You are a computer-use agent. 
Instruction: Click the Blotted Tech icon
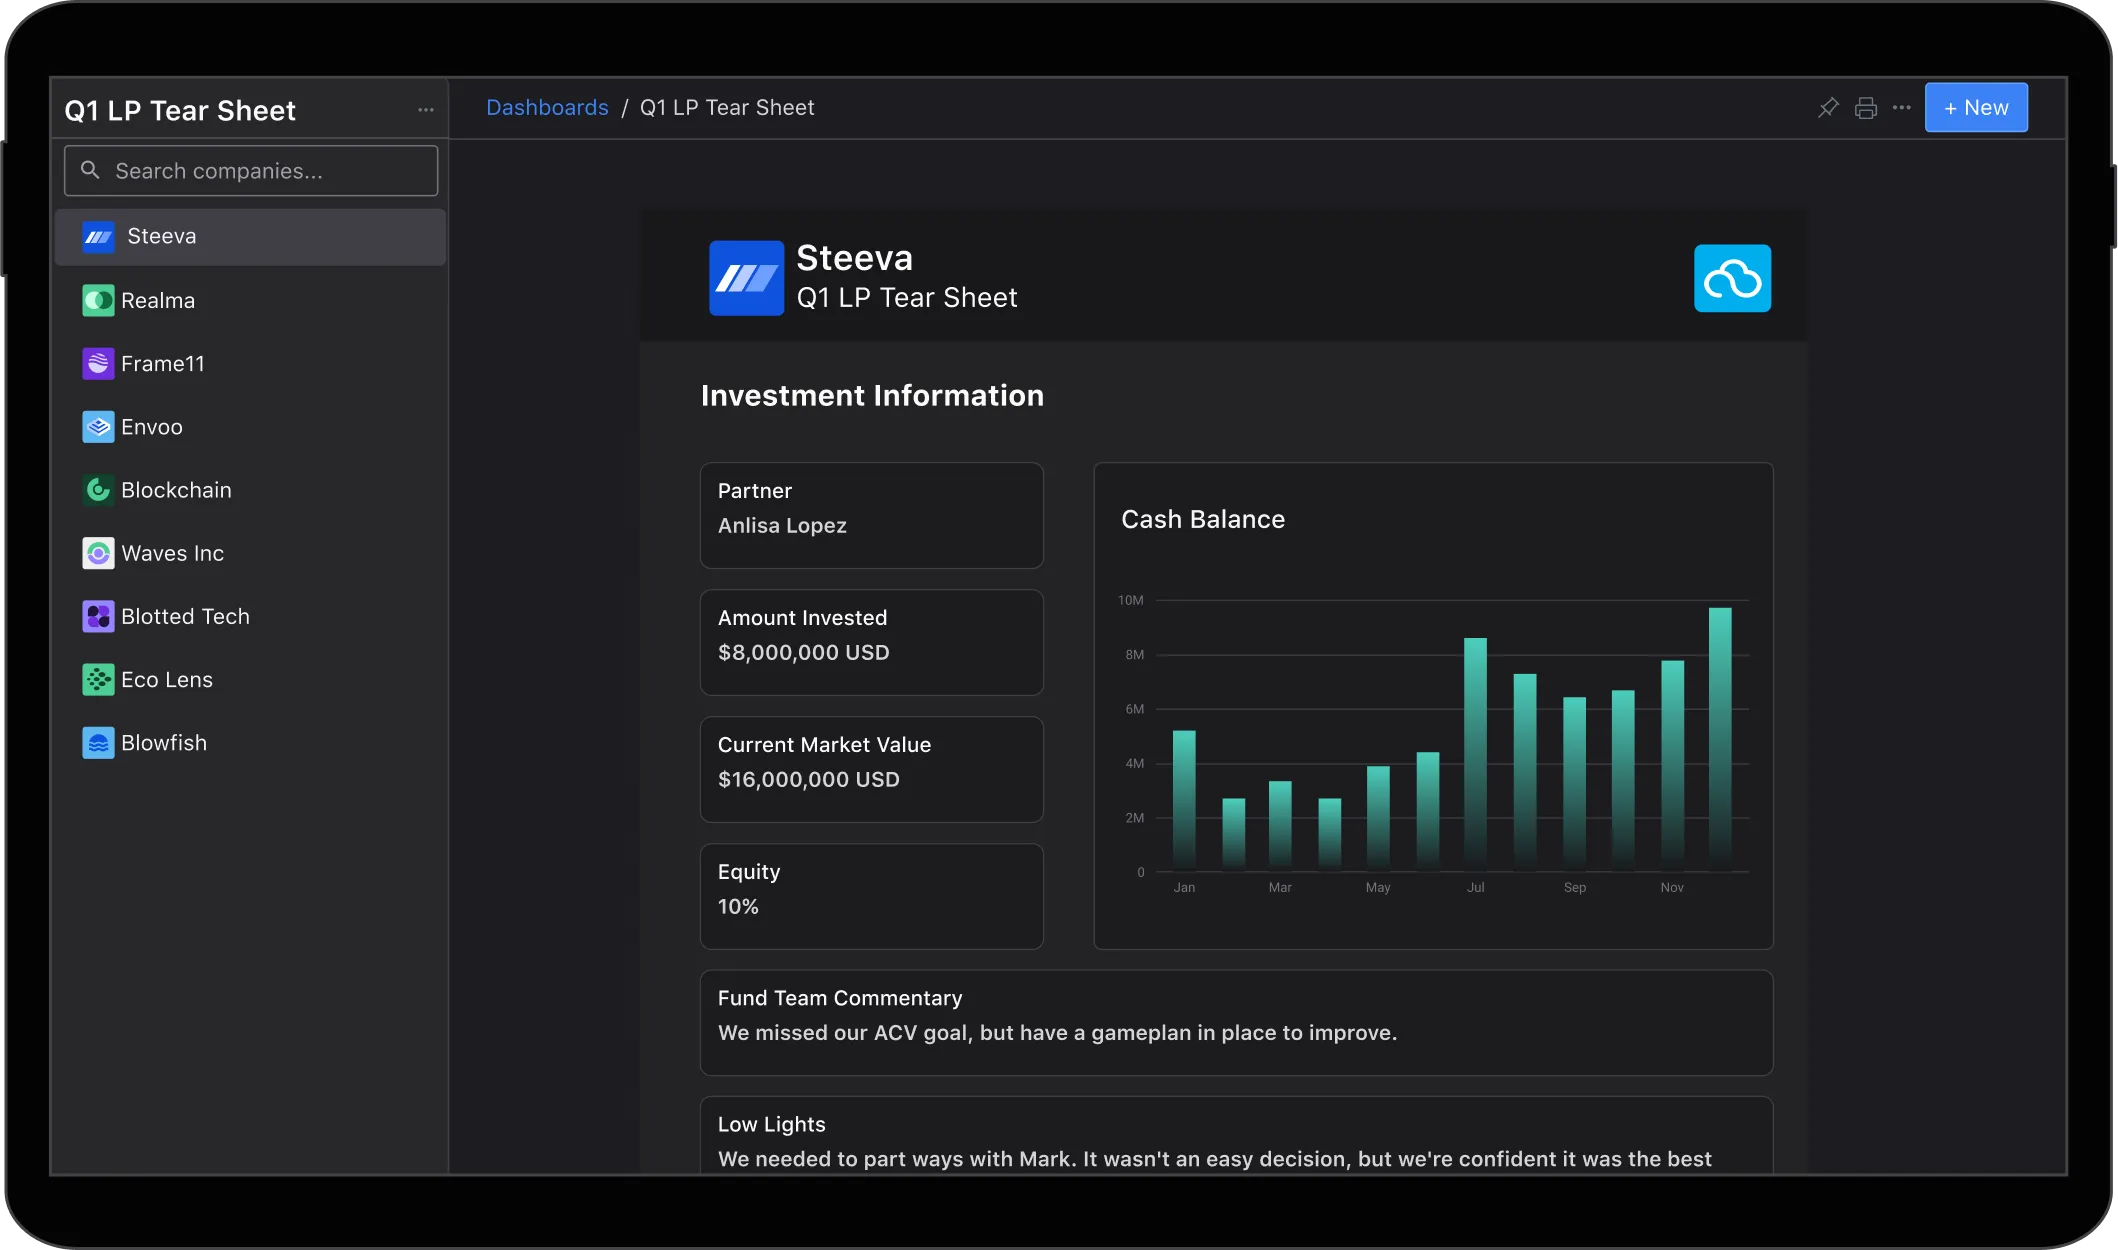point(98,616)
